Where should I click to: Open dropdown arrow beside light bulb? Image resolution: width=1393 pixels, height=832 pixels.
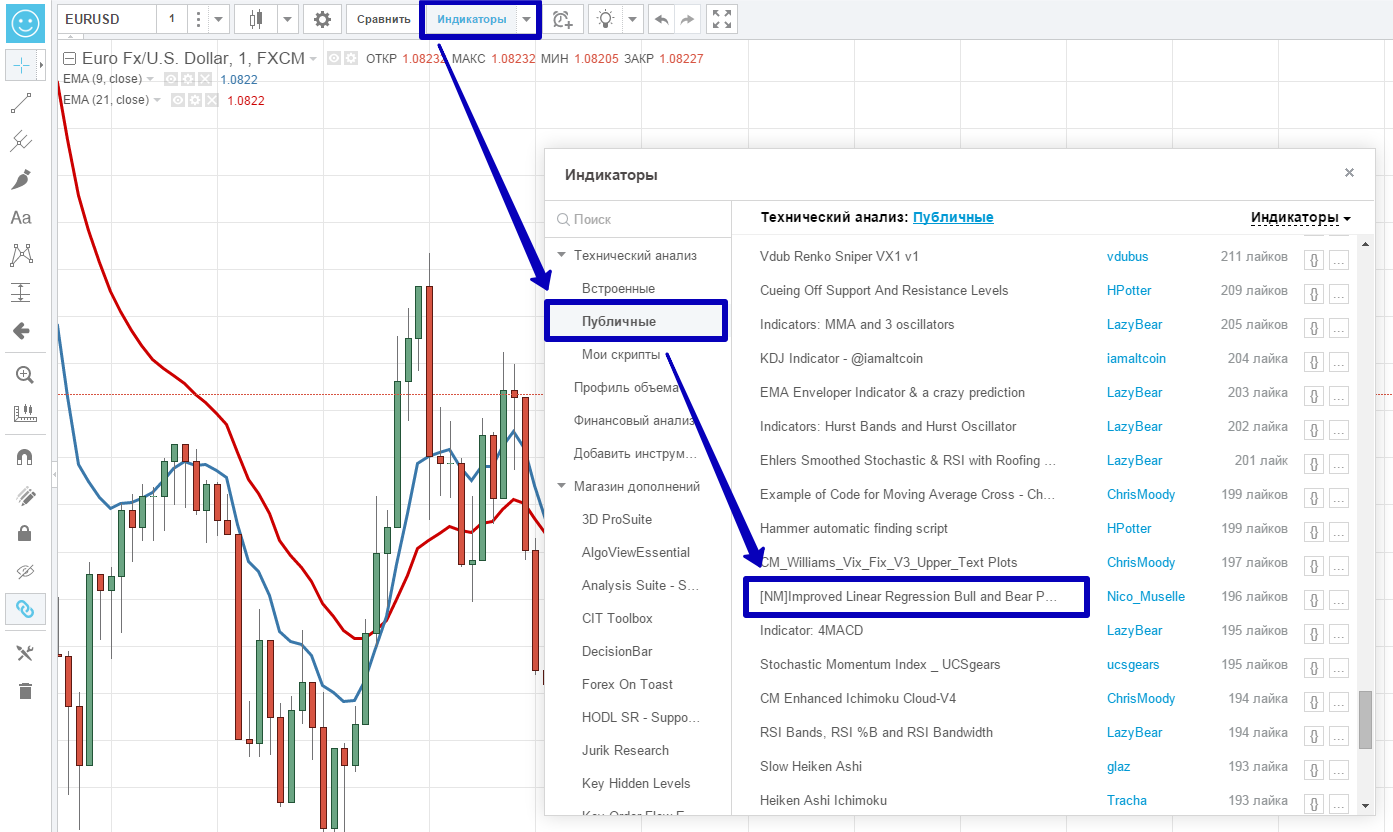(633, 19)
